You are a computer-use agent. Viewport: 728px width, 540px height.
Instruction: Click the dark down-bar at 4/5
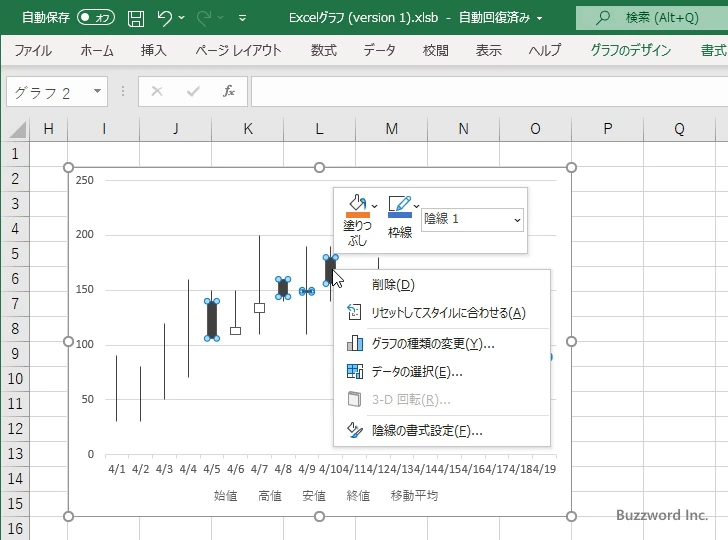pos(212,320)
